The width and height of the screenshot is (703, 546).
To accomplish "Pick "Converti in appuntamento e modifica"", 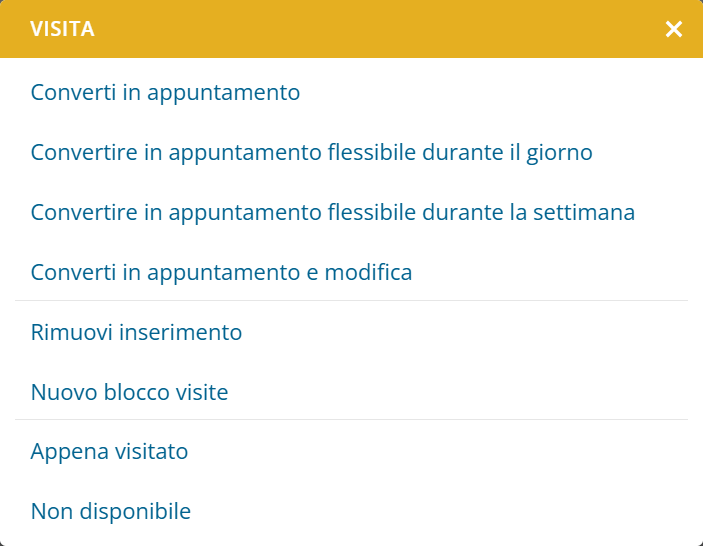I will [x=221, y=272].
